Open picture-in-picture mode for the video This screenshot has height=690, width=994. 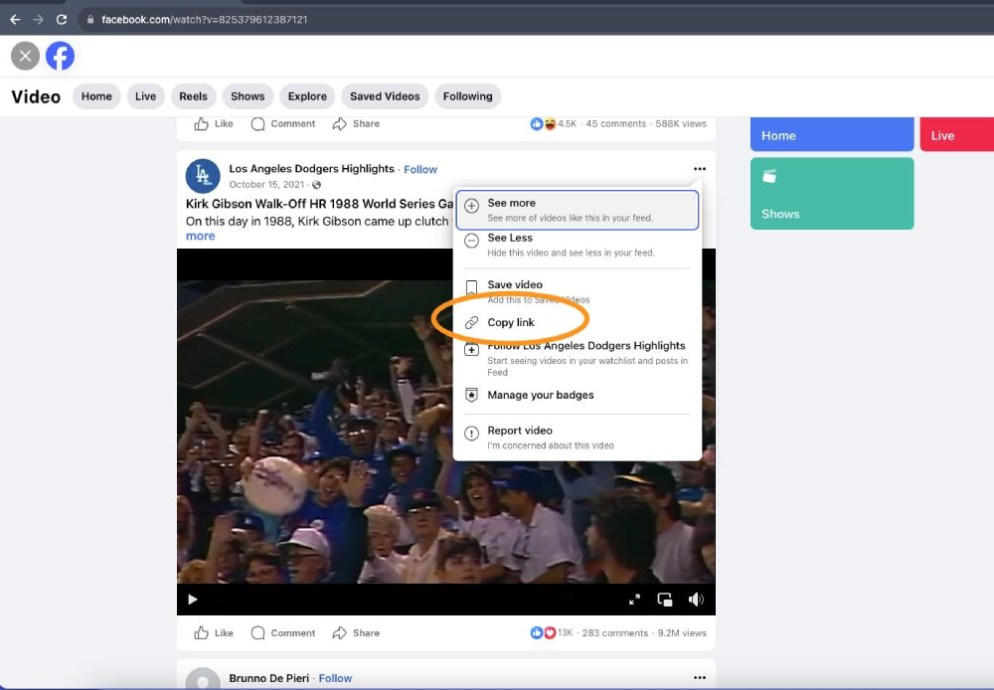click(664, 598)
